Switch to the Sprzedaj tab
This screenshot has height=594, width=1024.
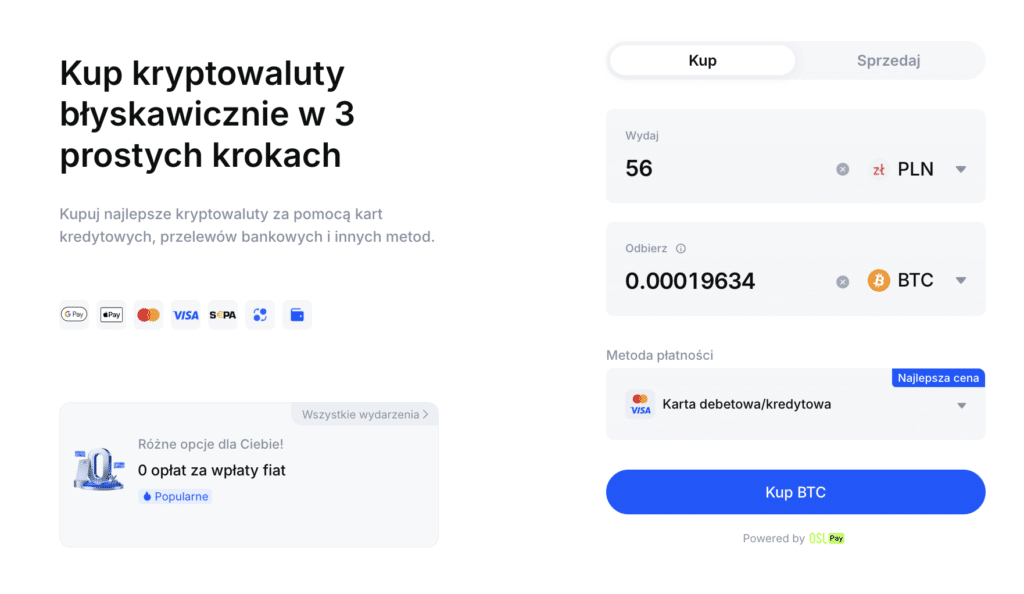point(888,60)
